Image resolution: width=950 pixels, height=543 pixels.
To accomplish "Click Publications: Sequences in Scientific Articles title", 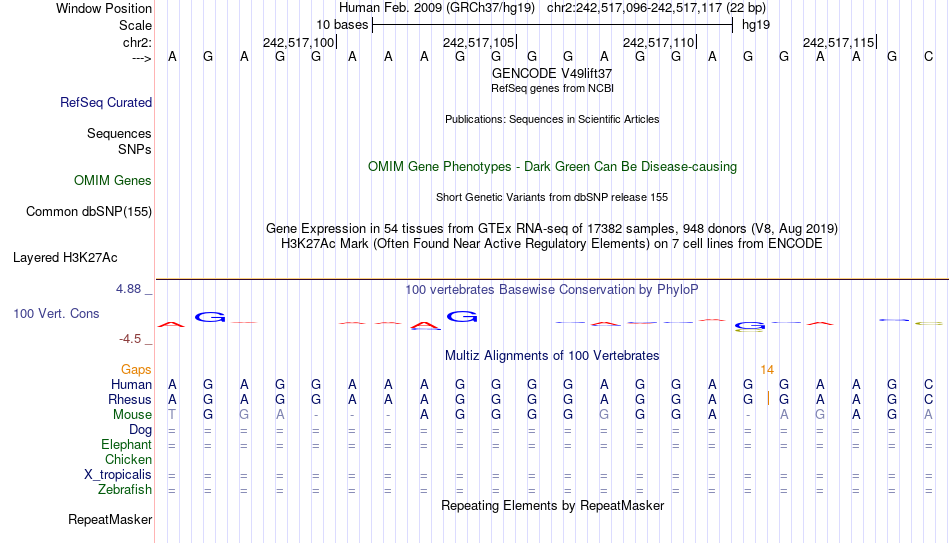I will pyautogui.click(x=552, y=119).
